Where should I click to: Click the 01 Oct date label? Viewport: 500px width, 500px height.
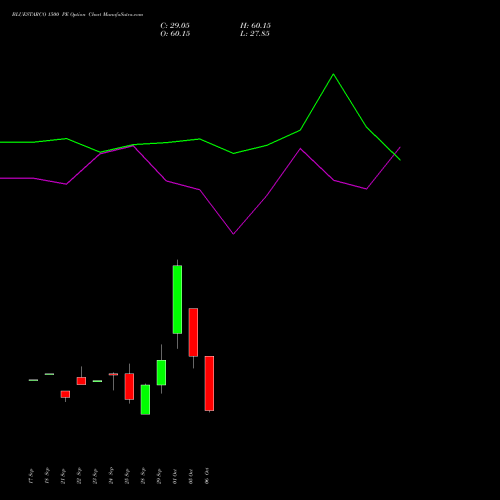pyautogui.click(x=175, y=476)
